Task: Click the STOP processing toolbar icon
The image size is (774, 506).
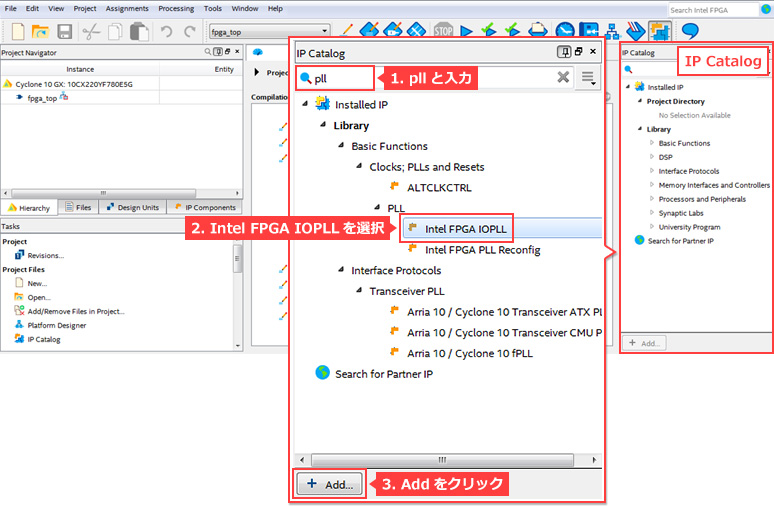Action: point(443,31)
